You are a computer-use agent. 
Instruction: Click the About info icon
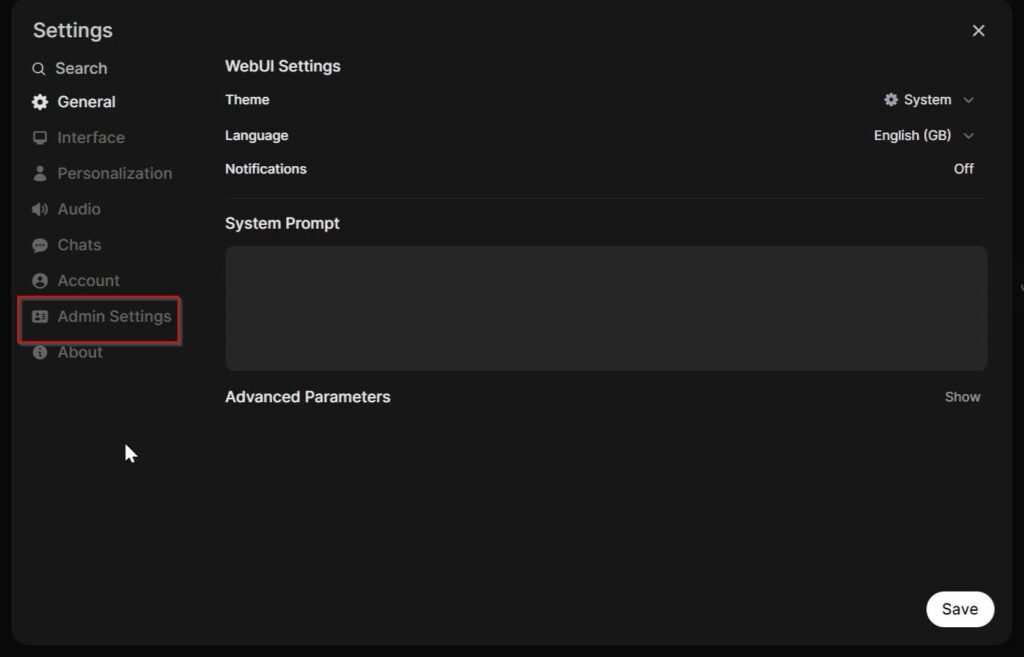pyautogui.click(x=40, y=352)
